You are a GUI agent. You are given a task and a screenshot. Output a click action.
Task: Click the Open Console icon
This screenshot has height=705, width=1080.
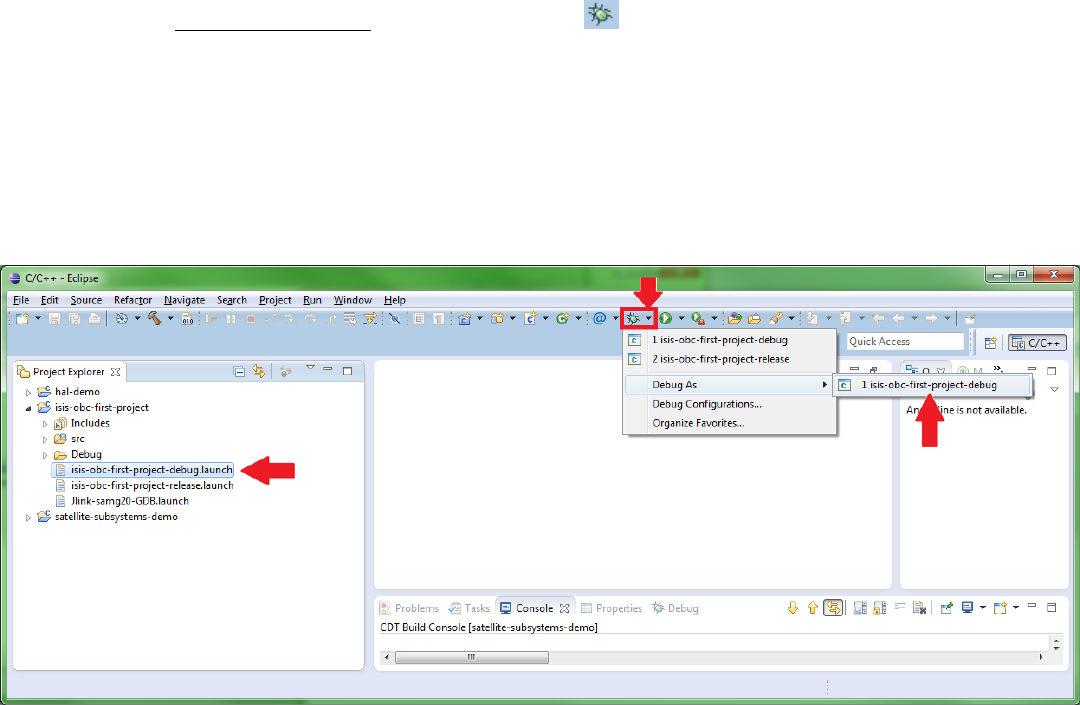(x=1000, y=608)
